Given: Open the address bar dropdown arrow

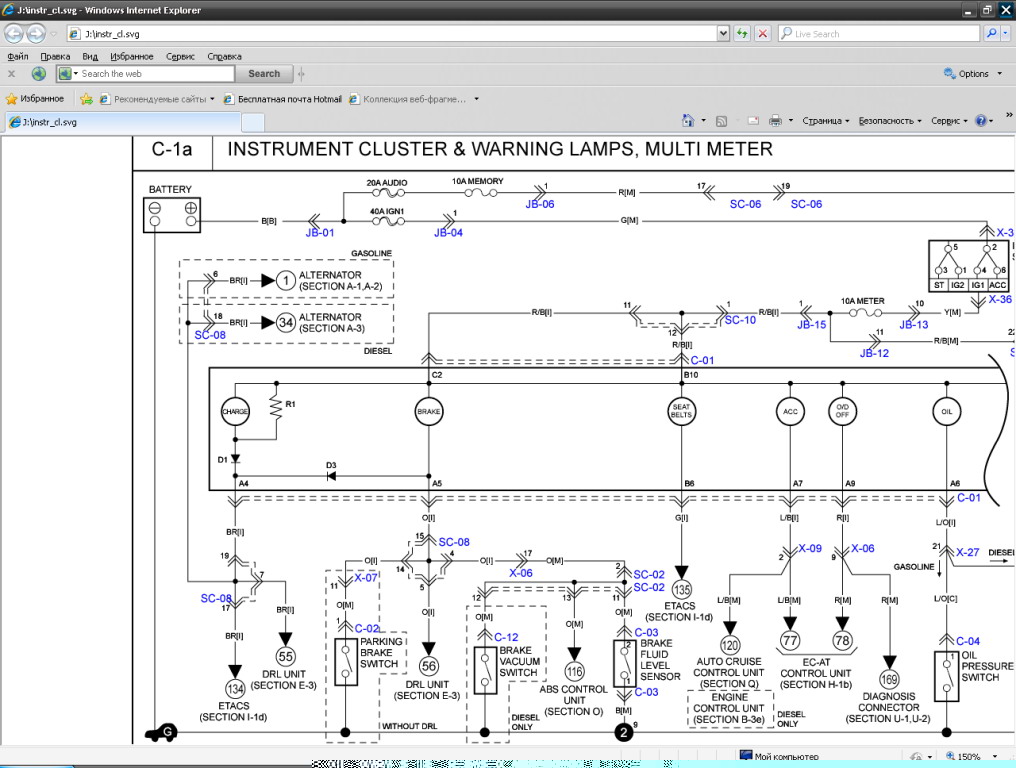Looking at the screenshot, I should click(x=723, y=34).
